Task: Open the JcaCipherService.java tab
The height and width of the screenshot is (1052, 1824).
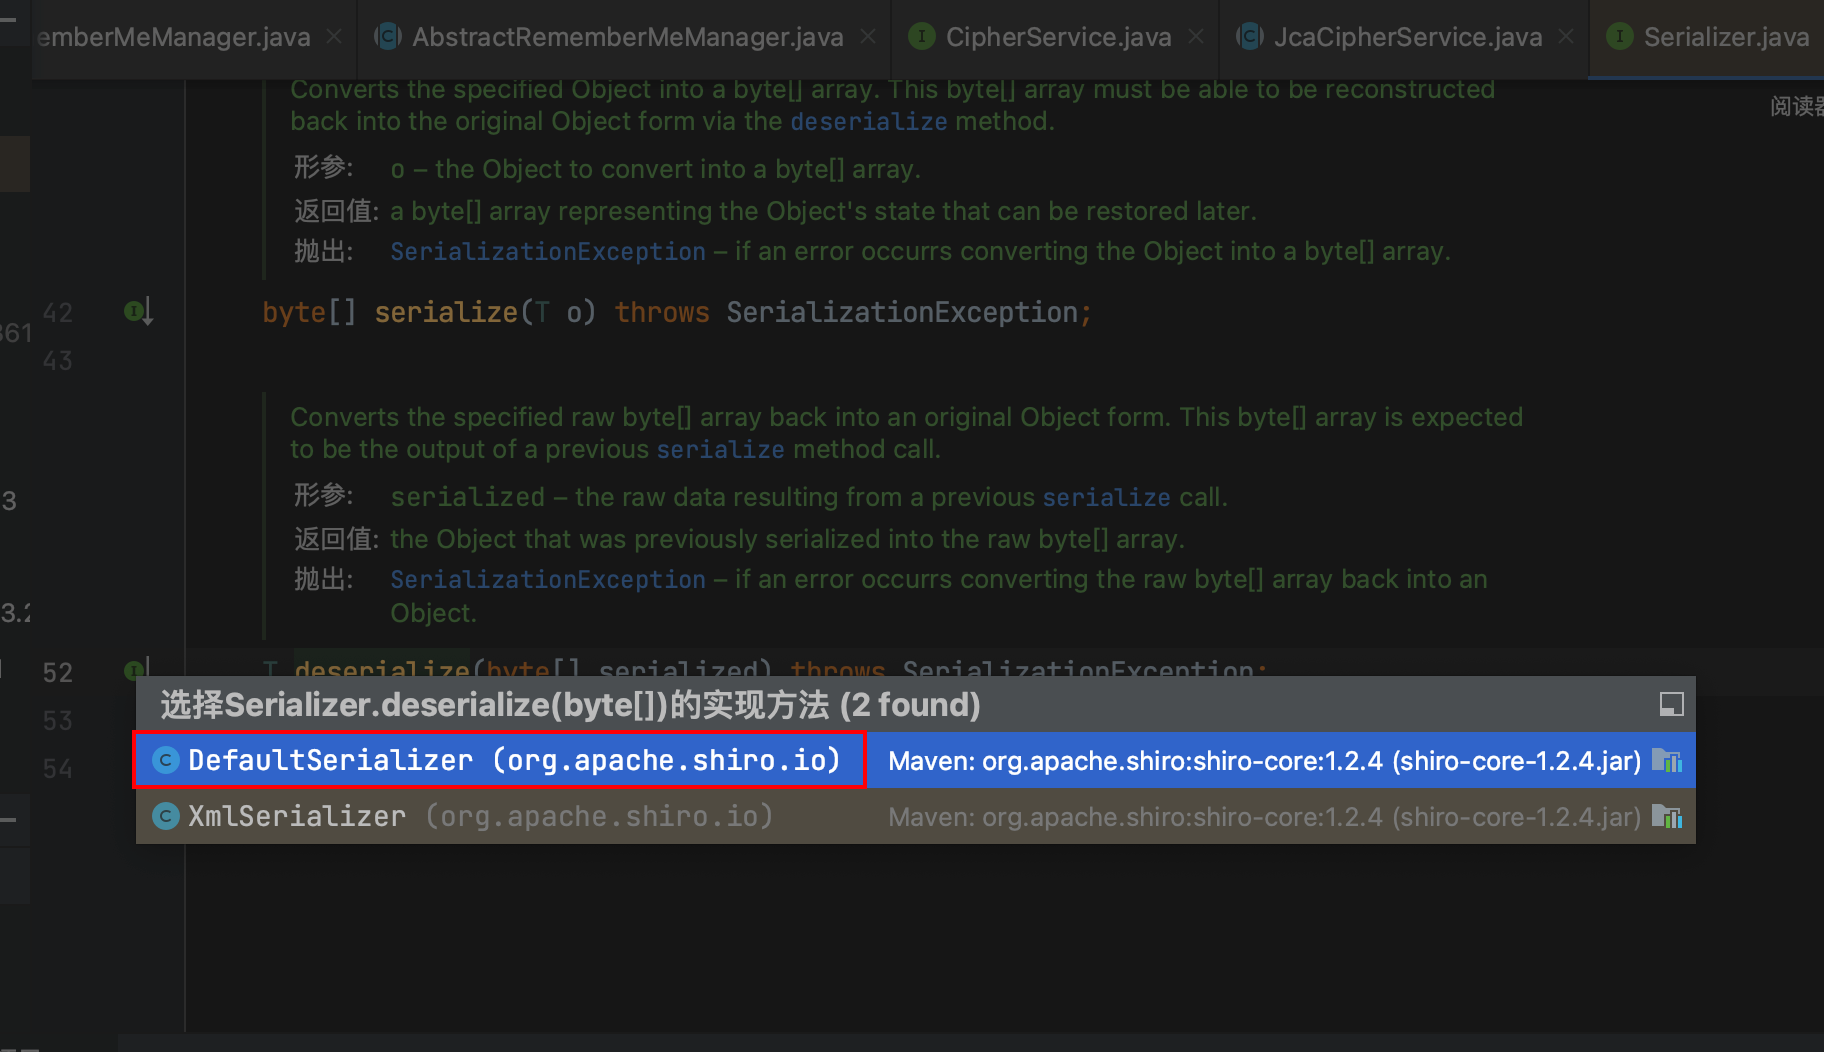Action: (1407, 38)
